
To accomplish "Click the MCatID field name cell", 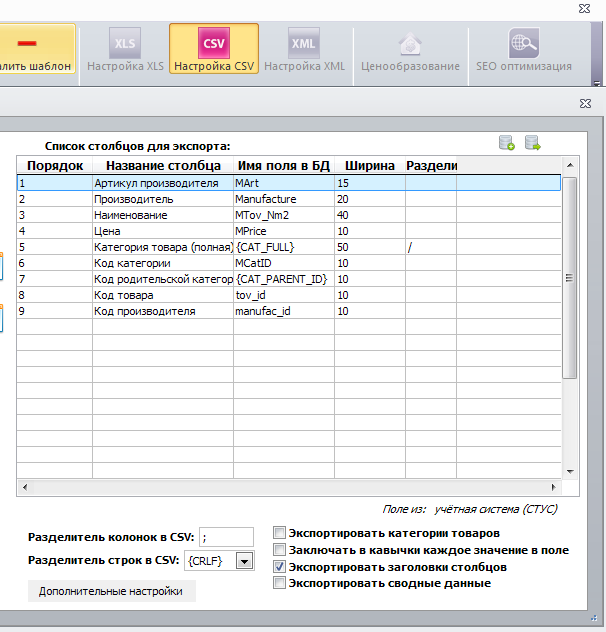I will coord(284,263).
